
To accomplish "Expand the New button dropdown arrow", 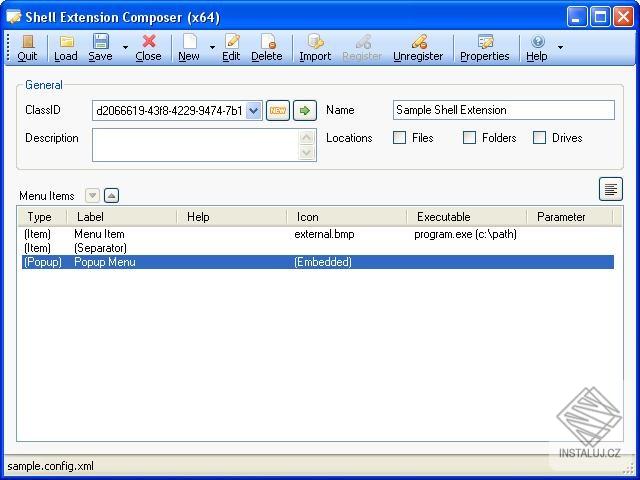I will click(x=212, y=48).
